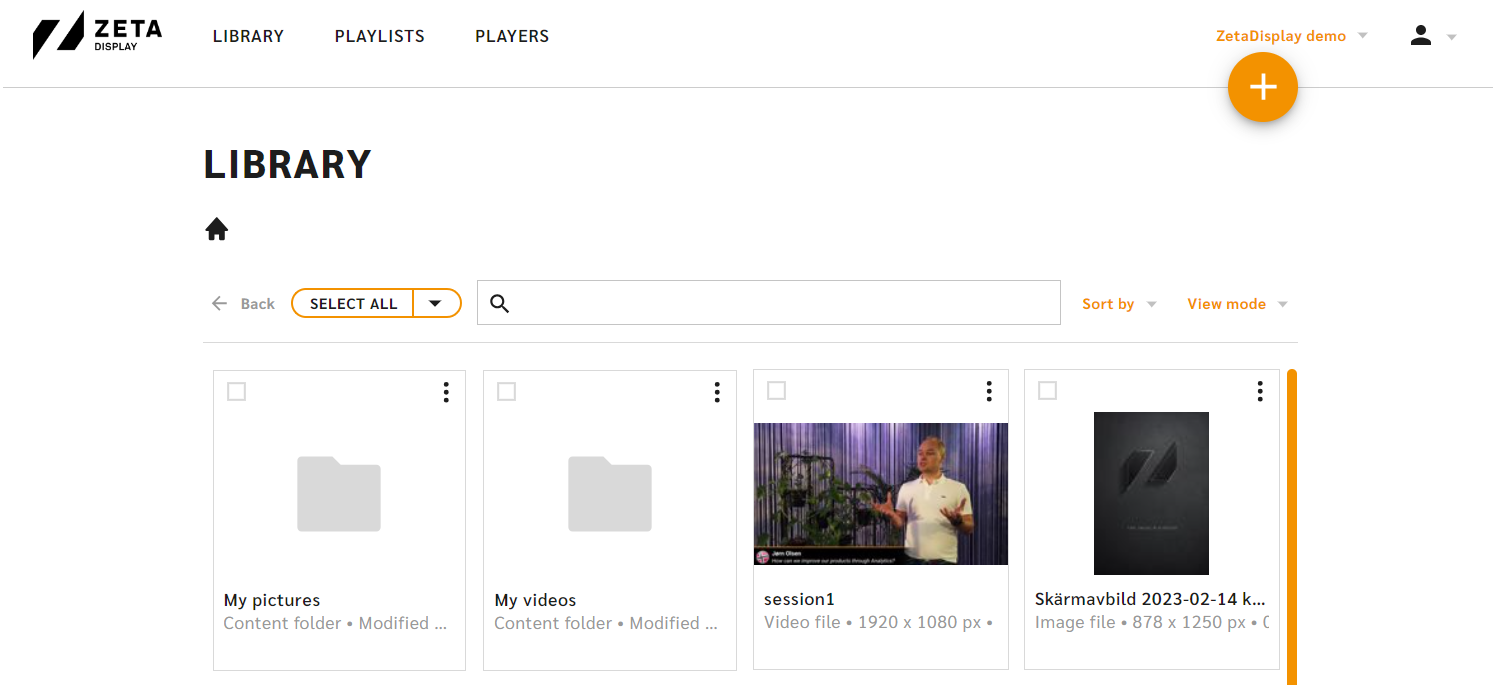Click the session1 video thumbnail
This screenshot has width=1493, height=685.
point(881,494)
